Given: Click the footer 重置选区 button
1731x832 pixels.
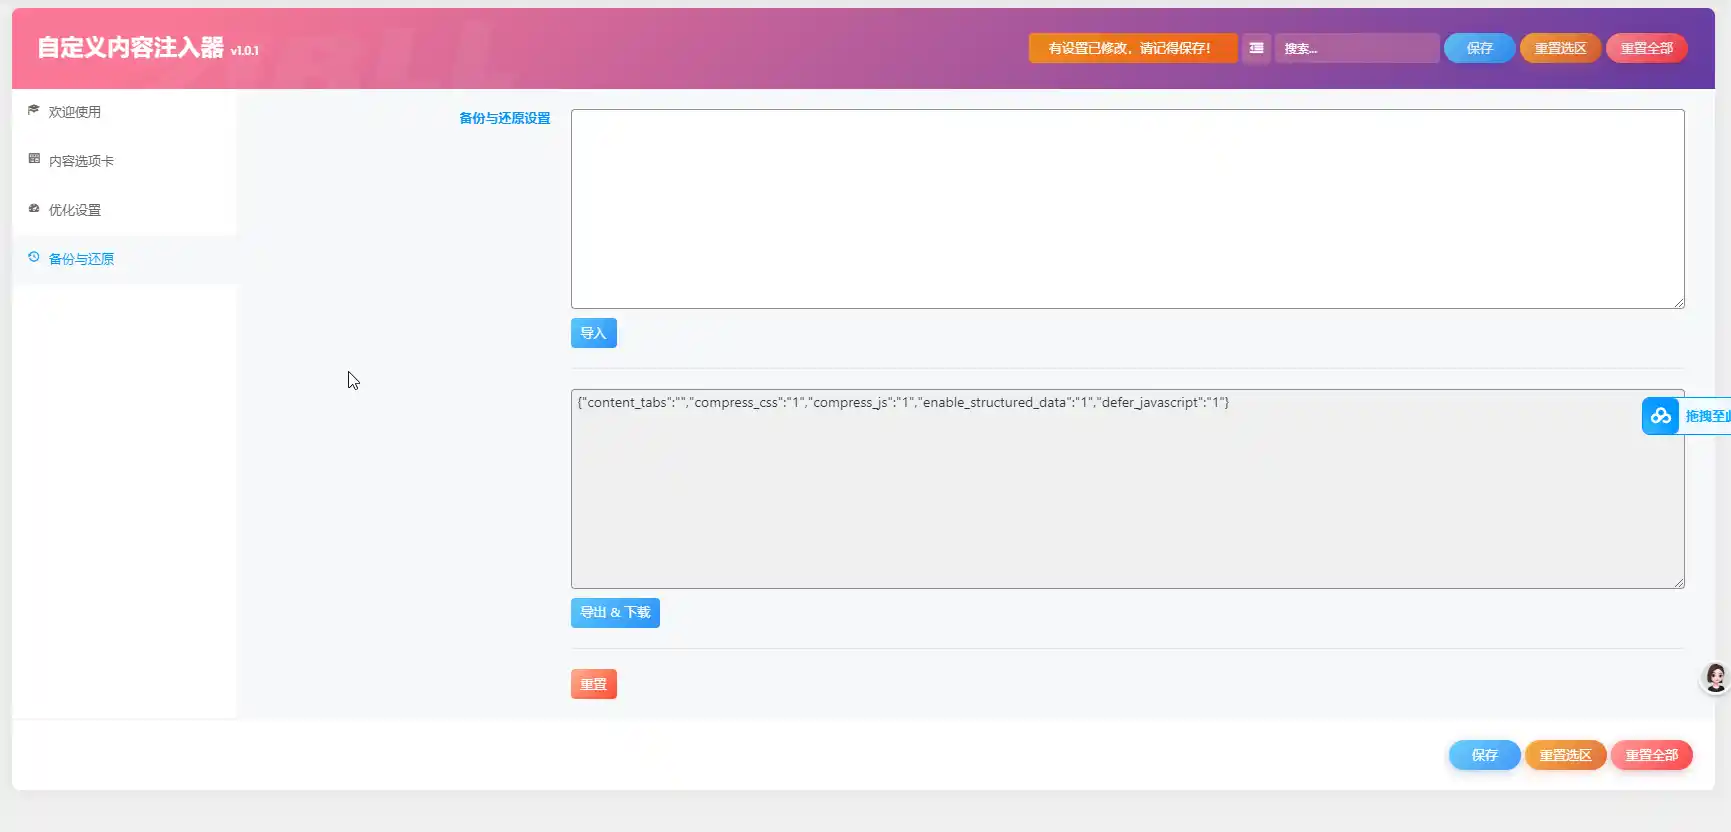Looking at the screenshot, I should 1565,755.
